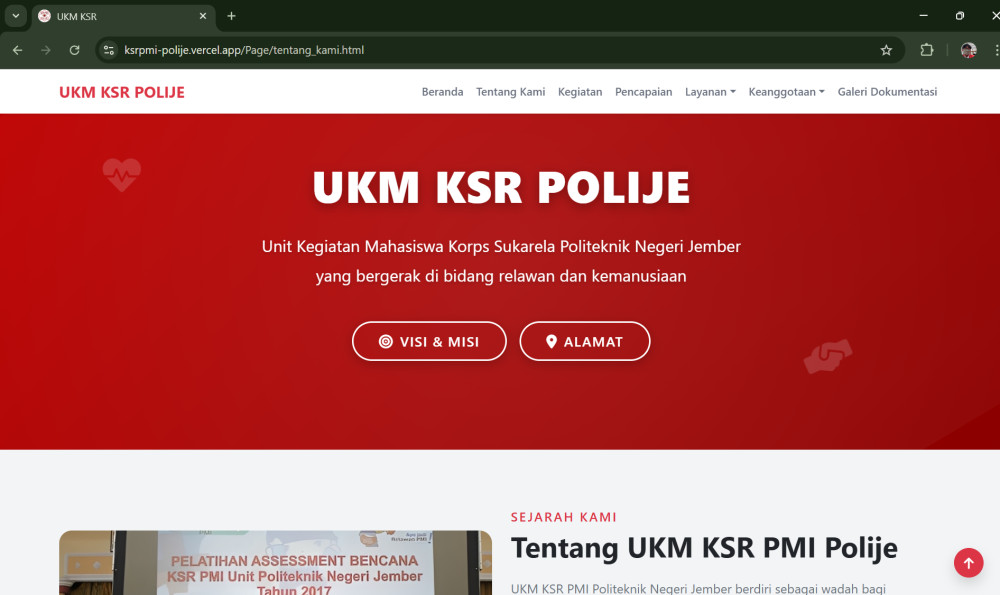
Task: Reload the page in browser
Action: point(74,50)
